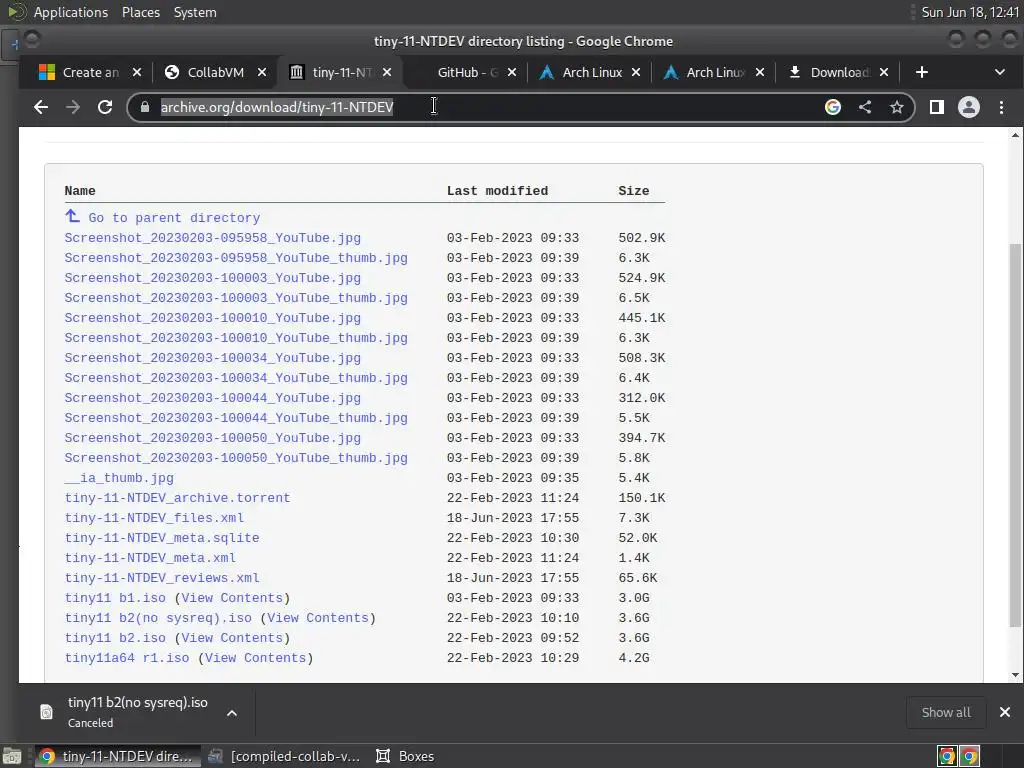This screenshot has height=768, width=1024.
Task: Click 'Last modified' column header text
Action: 497,191
